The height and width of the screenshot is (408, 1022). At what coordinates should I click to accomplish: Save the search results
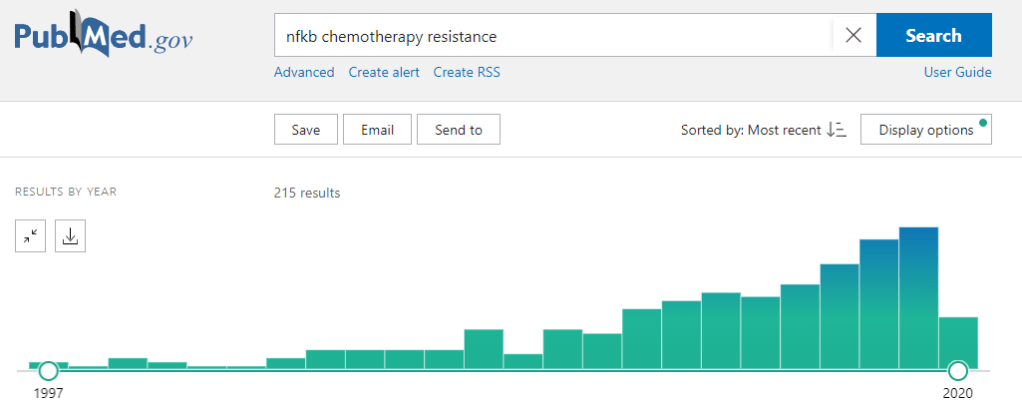(305, 130)
